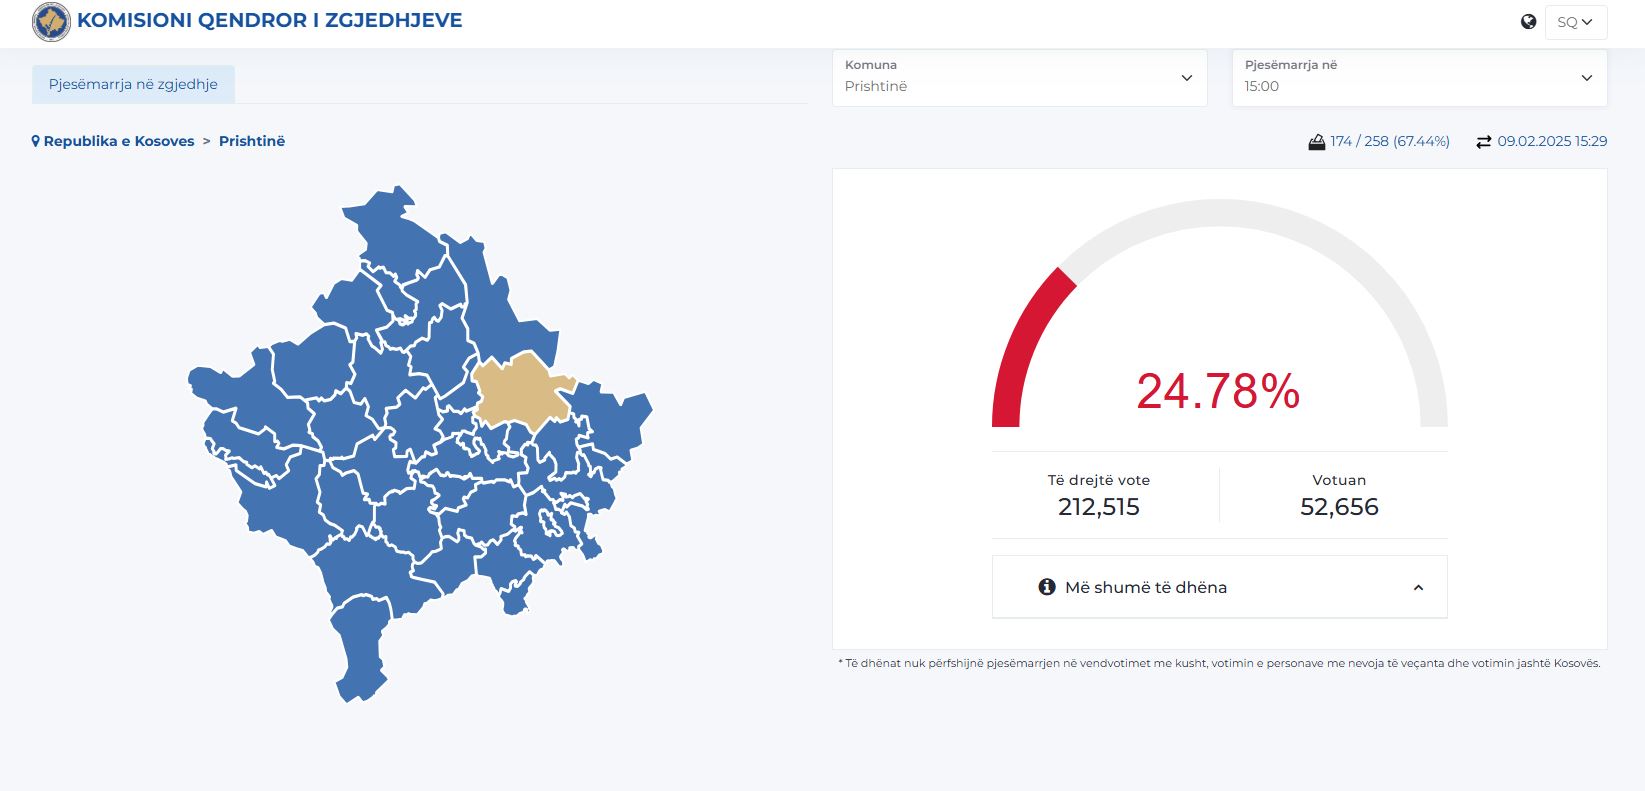The image size is (1645, 791).
Task: Click the Prishtinë breadcrumb item
Action: pos(252,142)
